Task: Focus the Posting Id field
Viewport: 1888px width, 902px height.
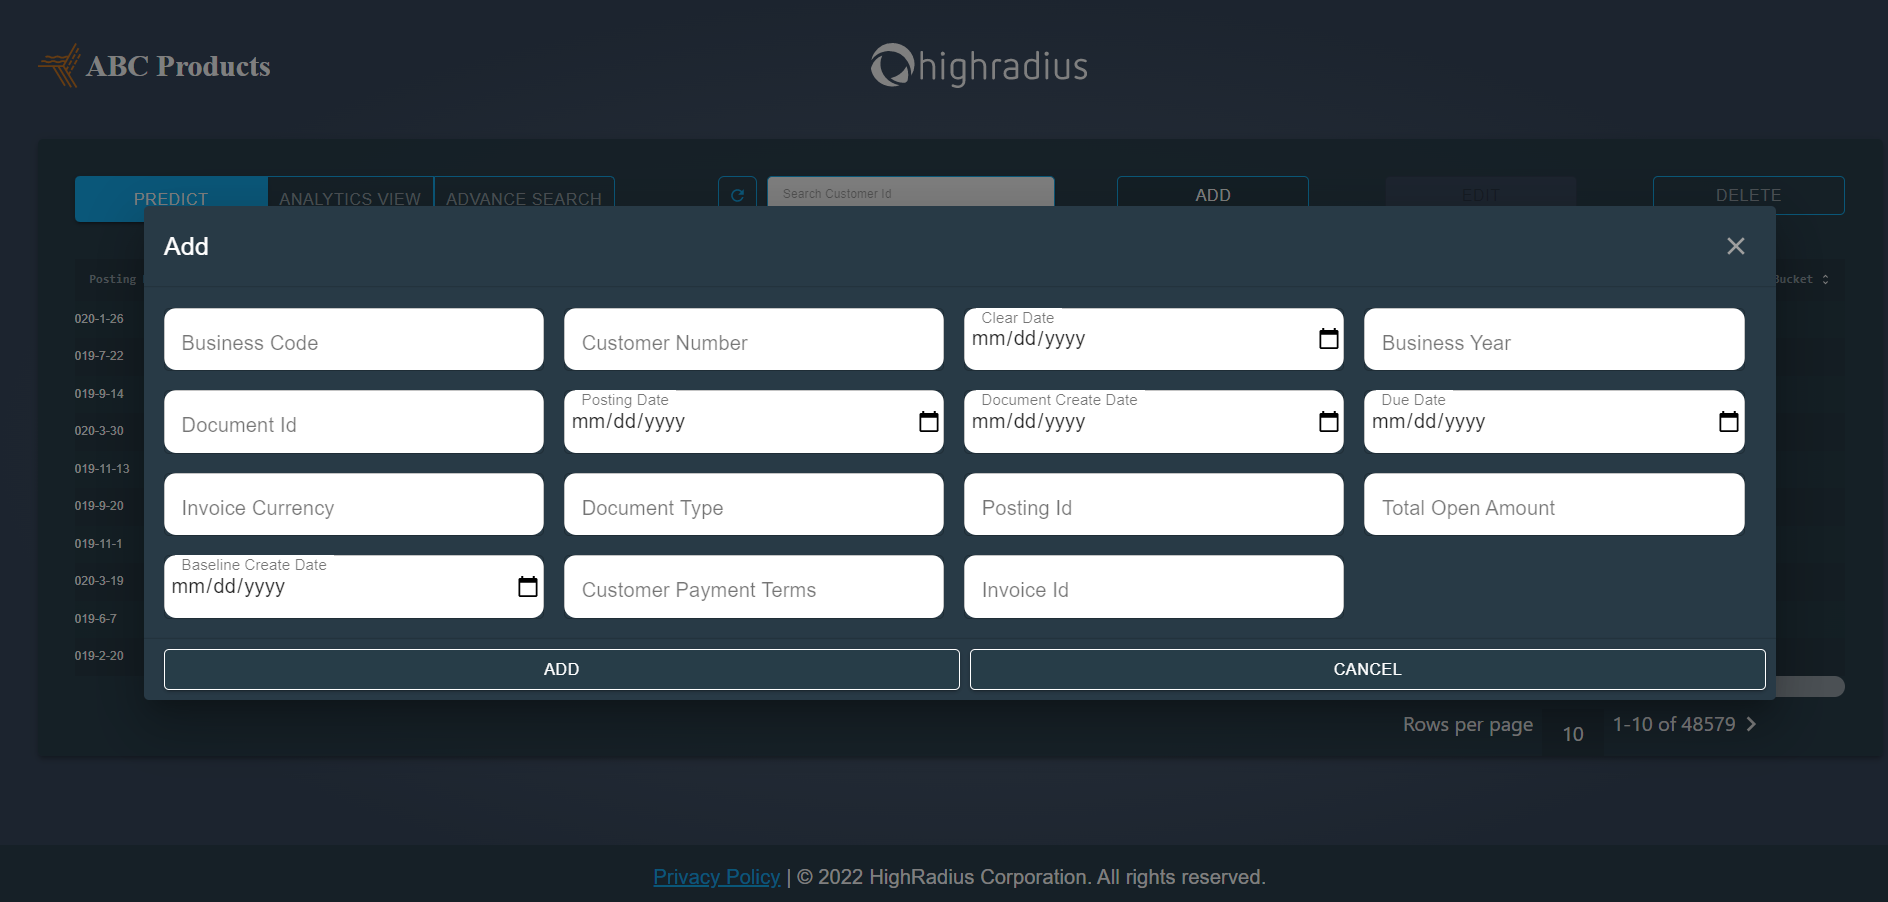Action: (1153, 504)
